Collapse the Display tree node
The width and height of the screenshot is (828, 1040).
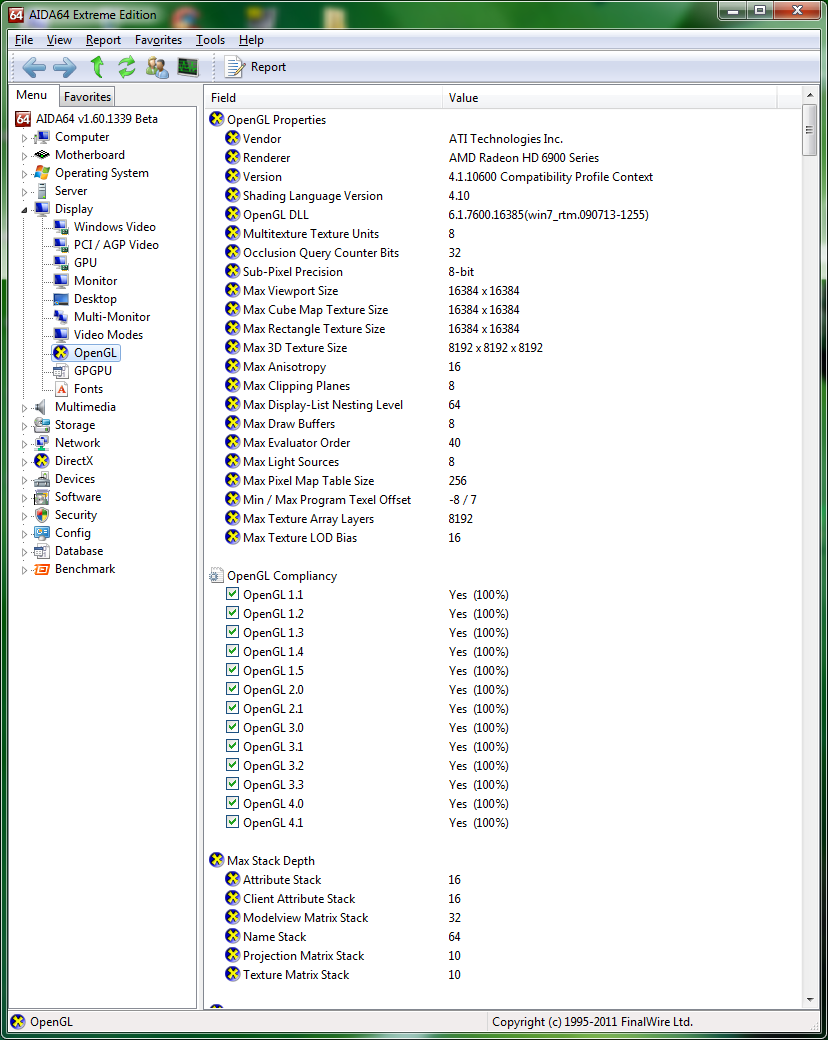pyautogui.click(x=25, y=210)
